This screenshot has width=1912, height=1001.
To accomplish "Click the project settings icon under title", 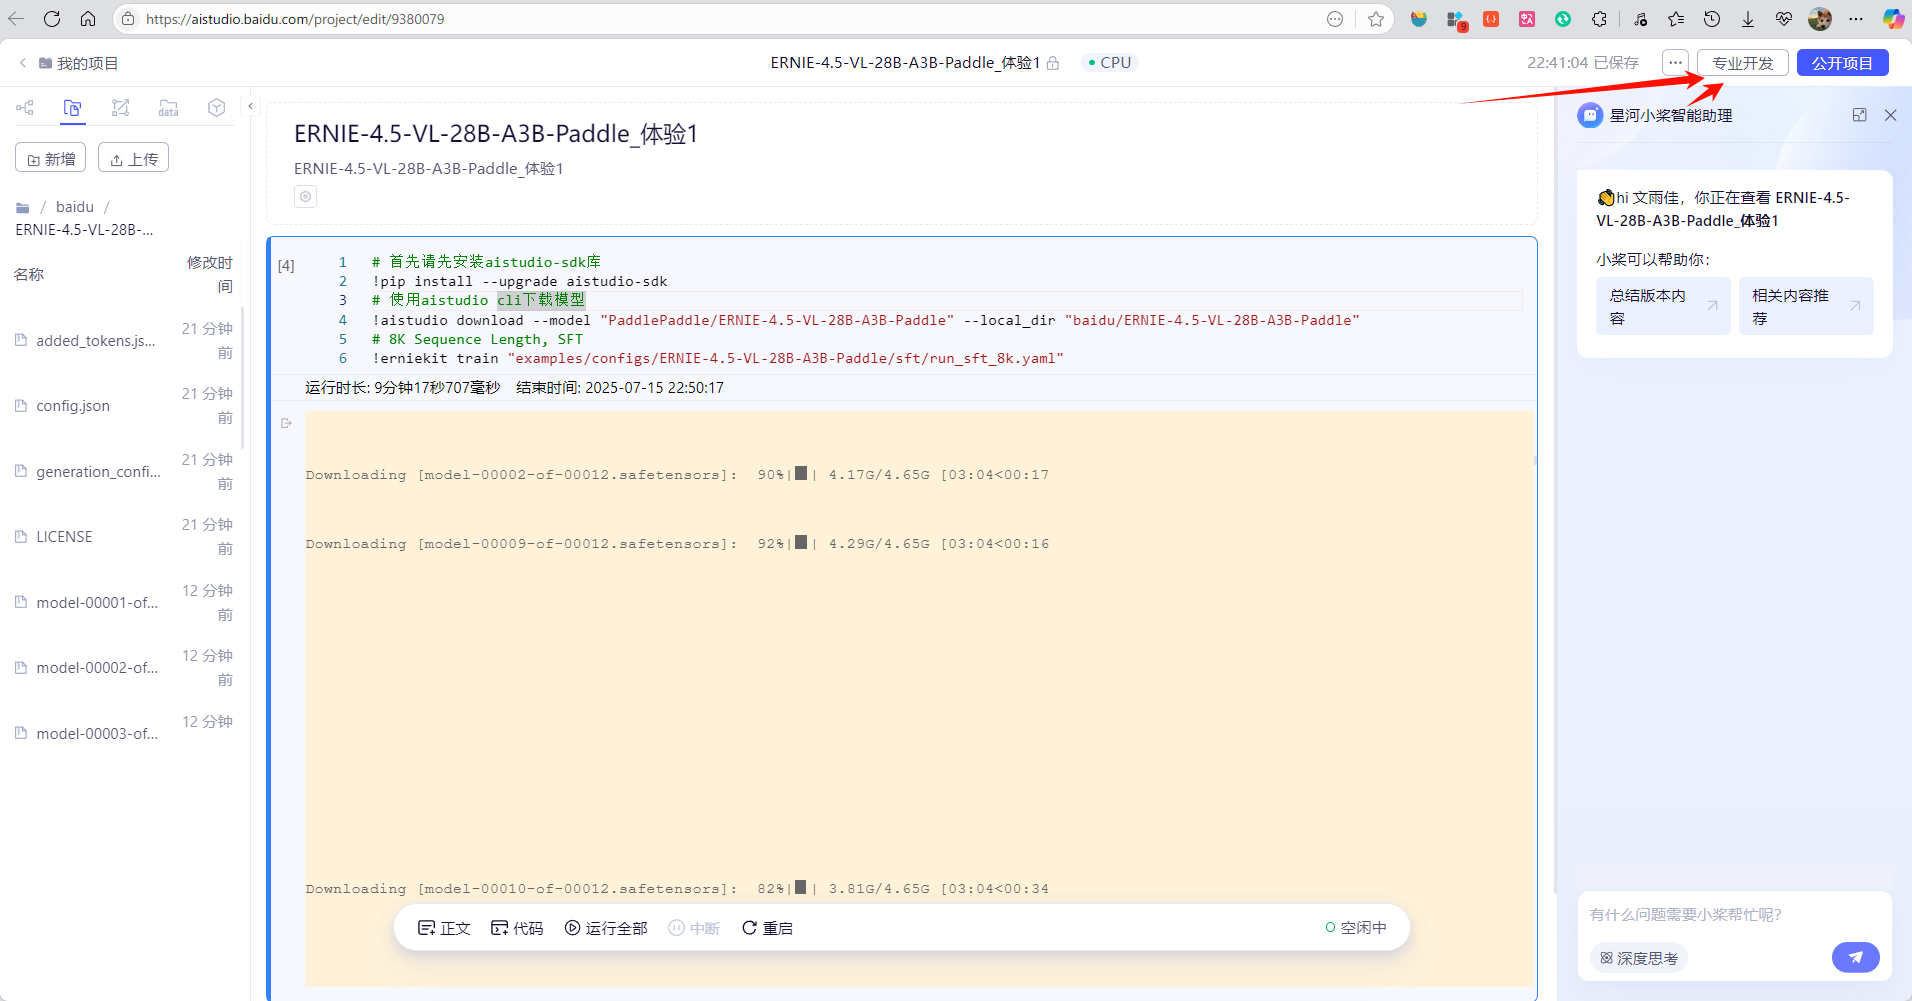I will click(x=306, y=197).
